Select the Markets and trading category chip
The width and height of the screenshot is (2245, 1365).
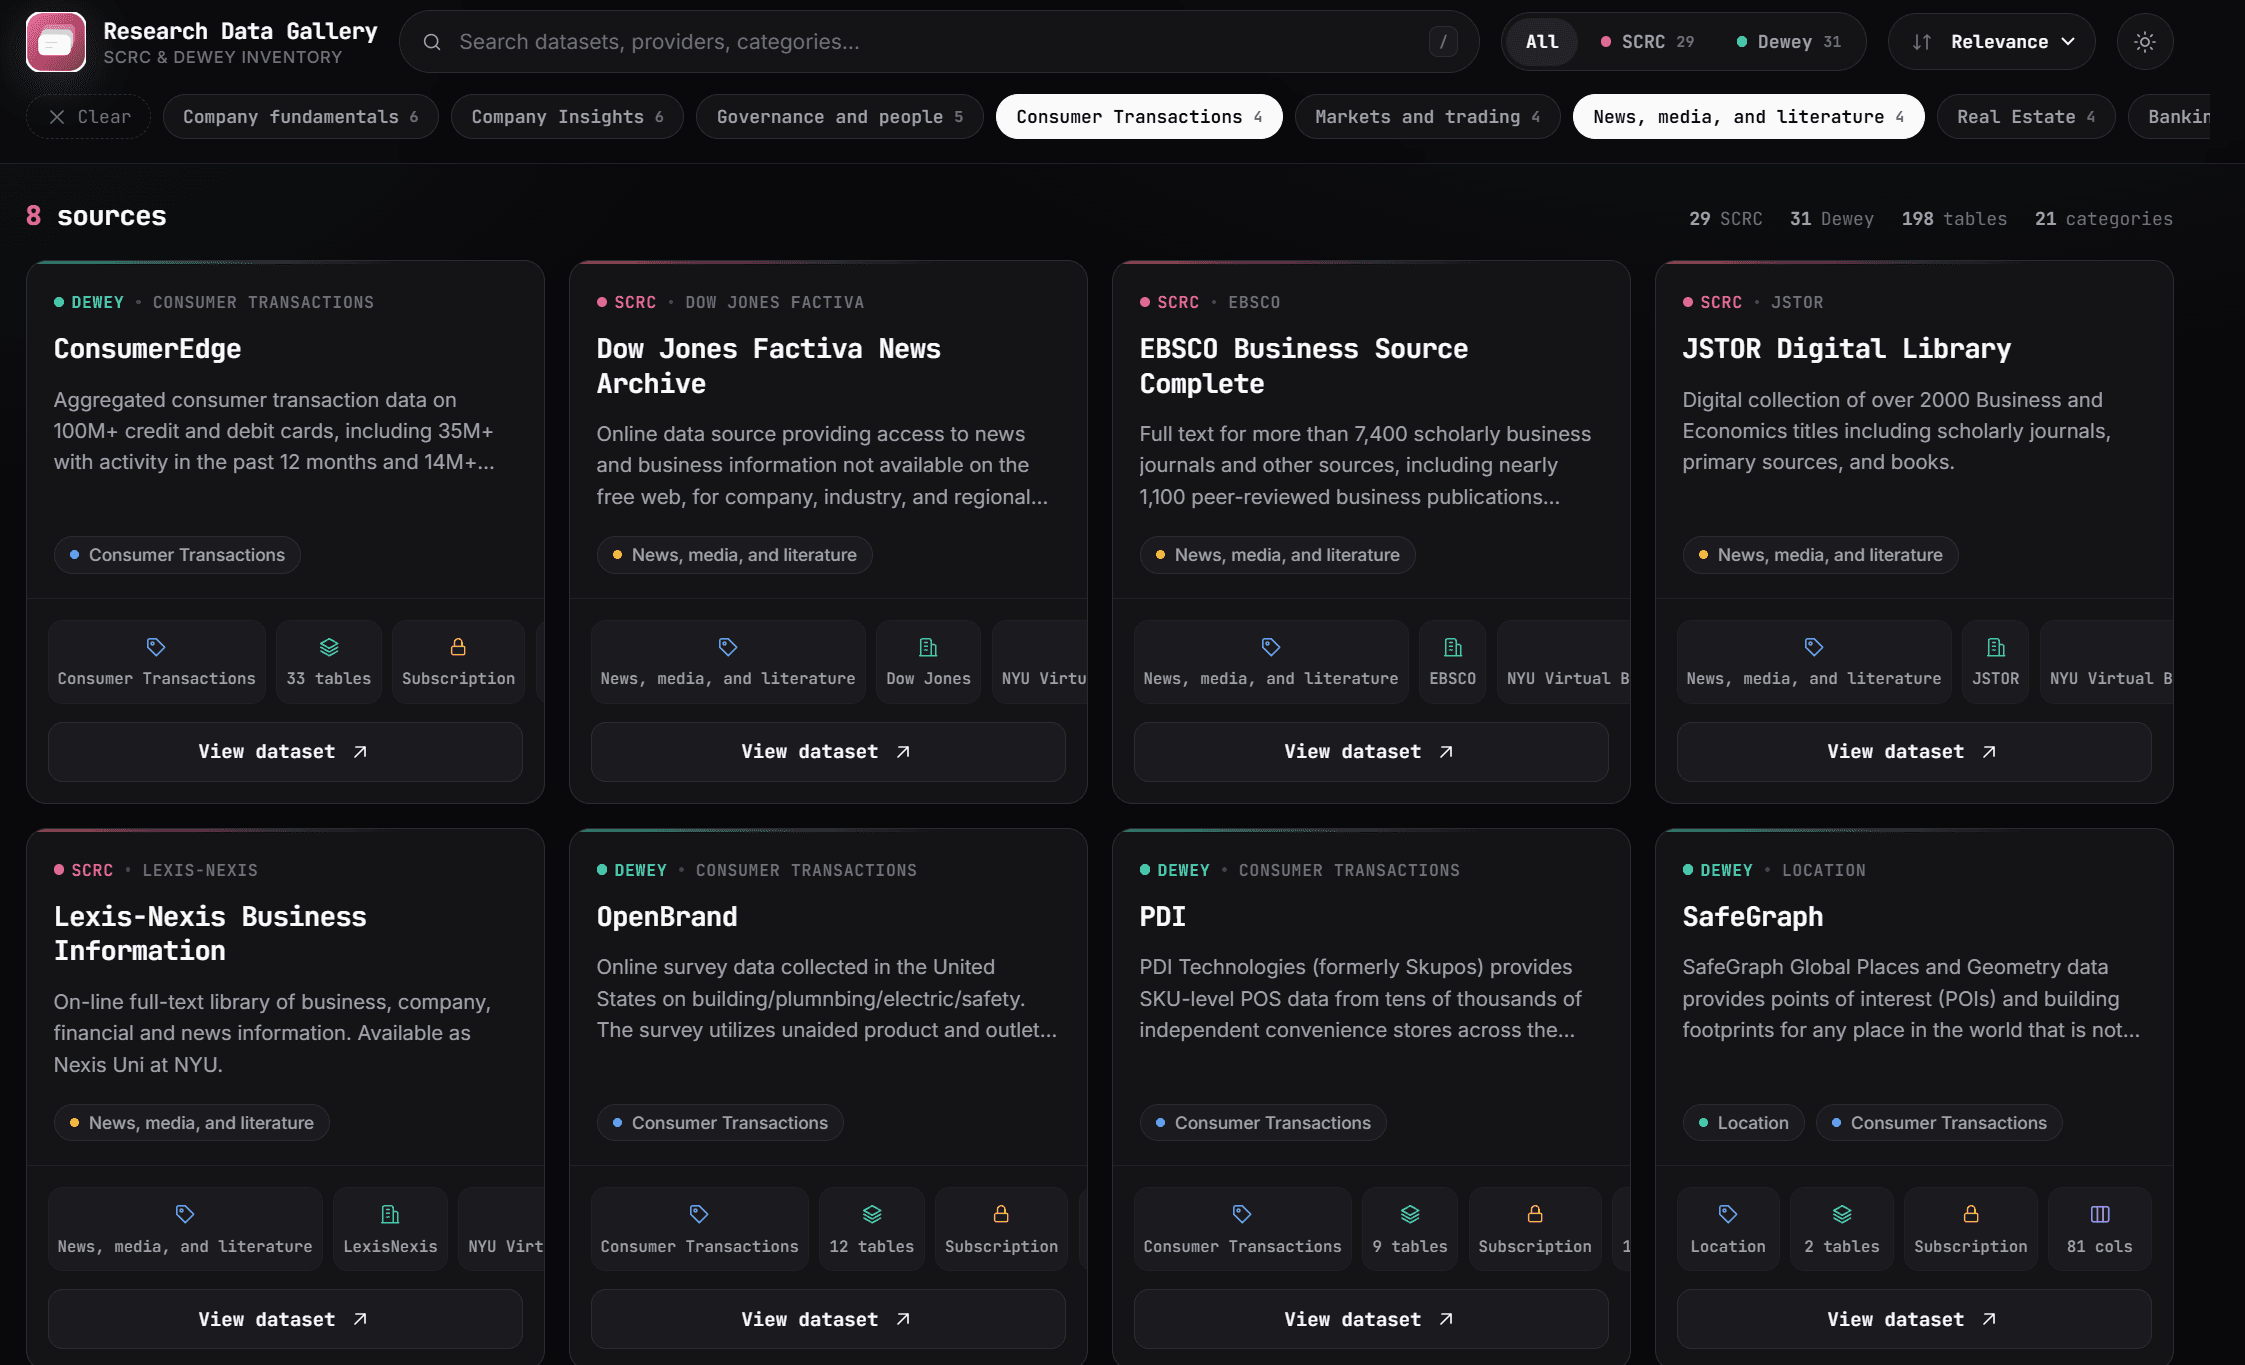[1427, 117]
